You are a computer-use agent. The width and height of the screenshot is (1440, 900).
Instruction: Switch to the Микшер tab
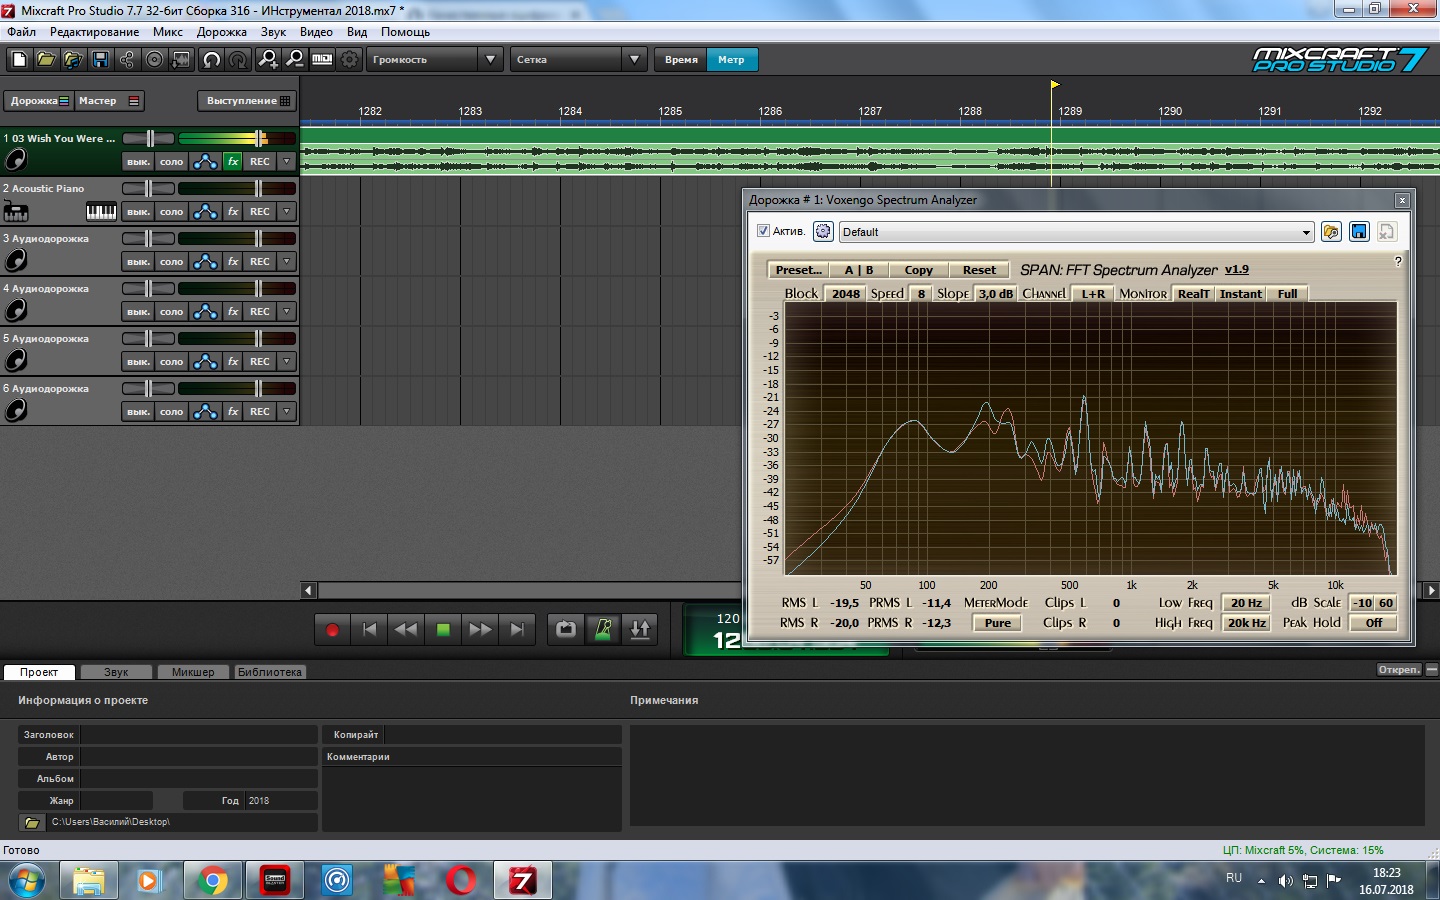(193, 672)
